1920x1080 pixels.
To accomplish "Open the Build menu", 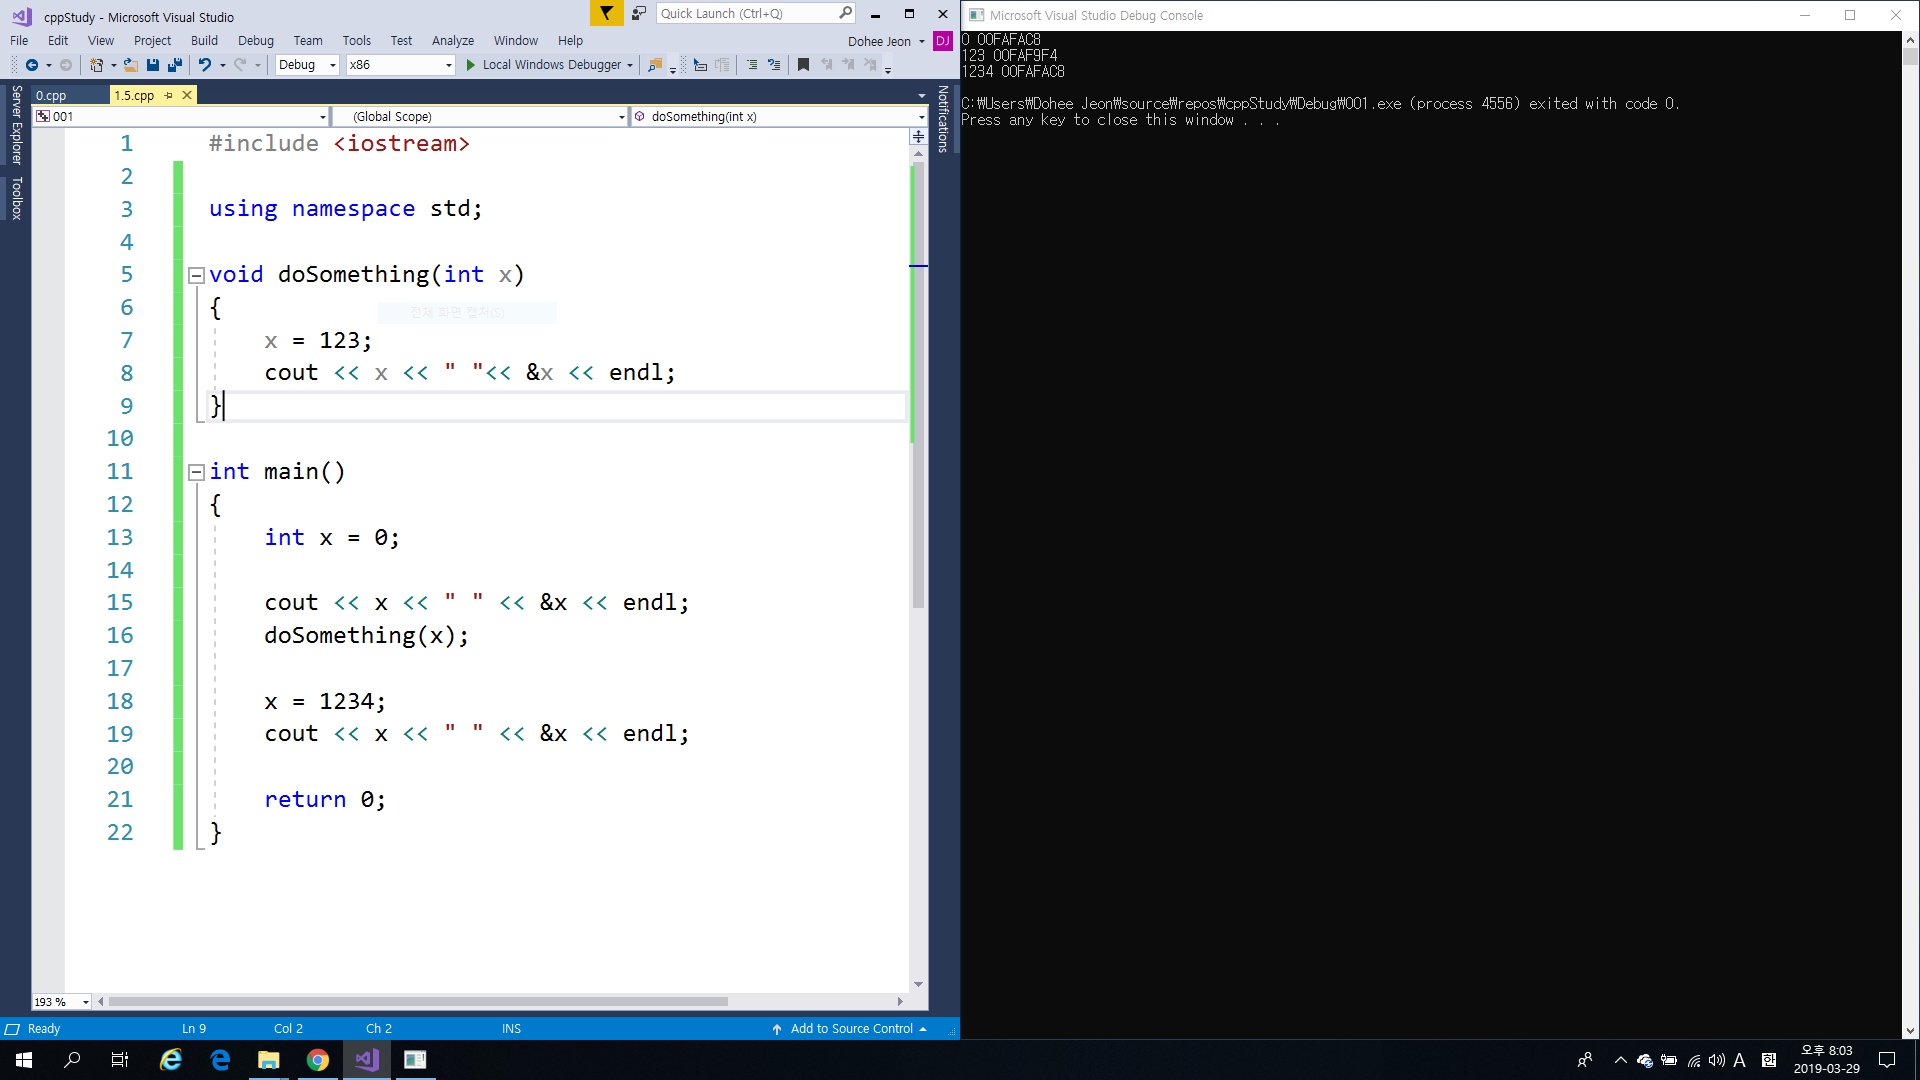I will pyautogui.click(x=204, y=41).
